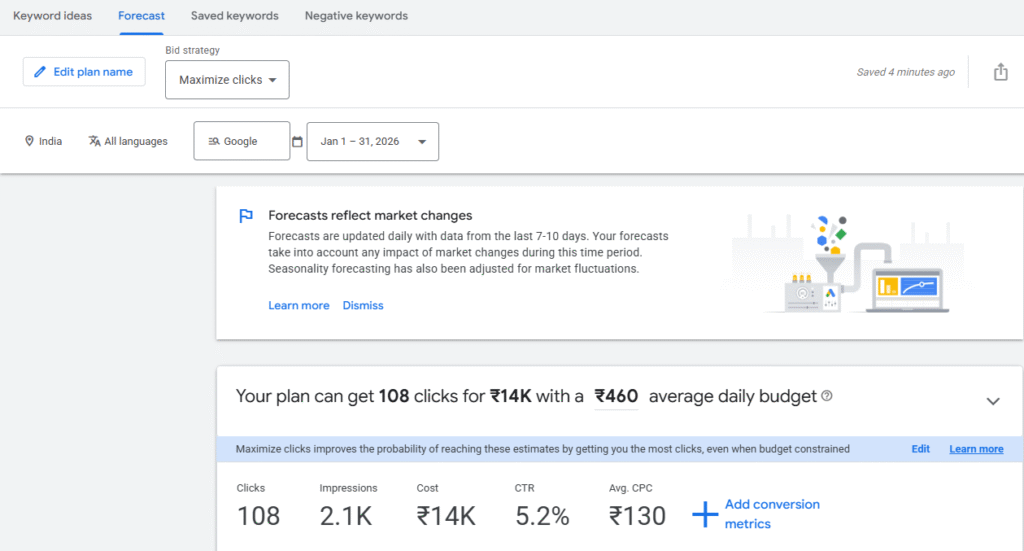1024x551 pixels.
Task: Edit the ₹460 average daily budget value
Action: point(616,396)
